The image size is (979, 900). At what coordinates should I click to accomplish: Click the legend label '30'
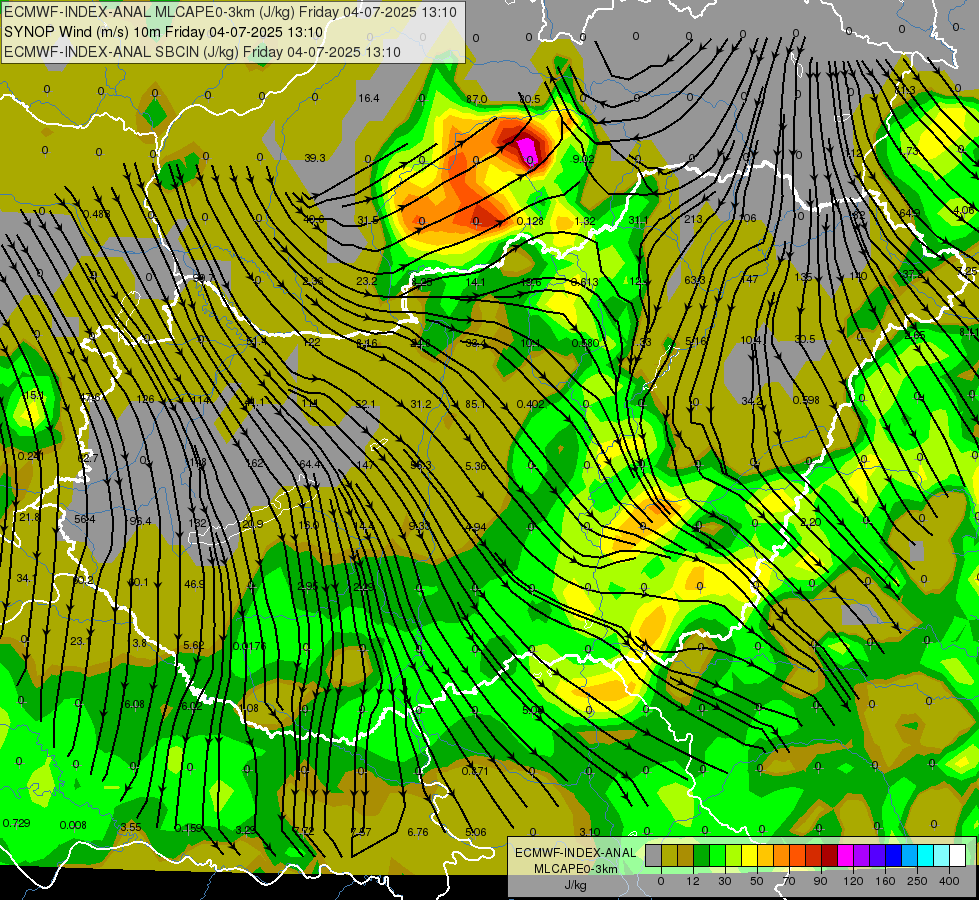(x=725, y=881)
